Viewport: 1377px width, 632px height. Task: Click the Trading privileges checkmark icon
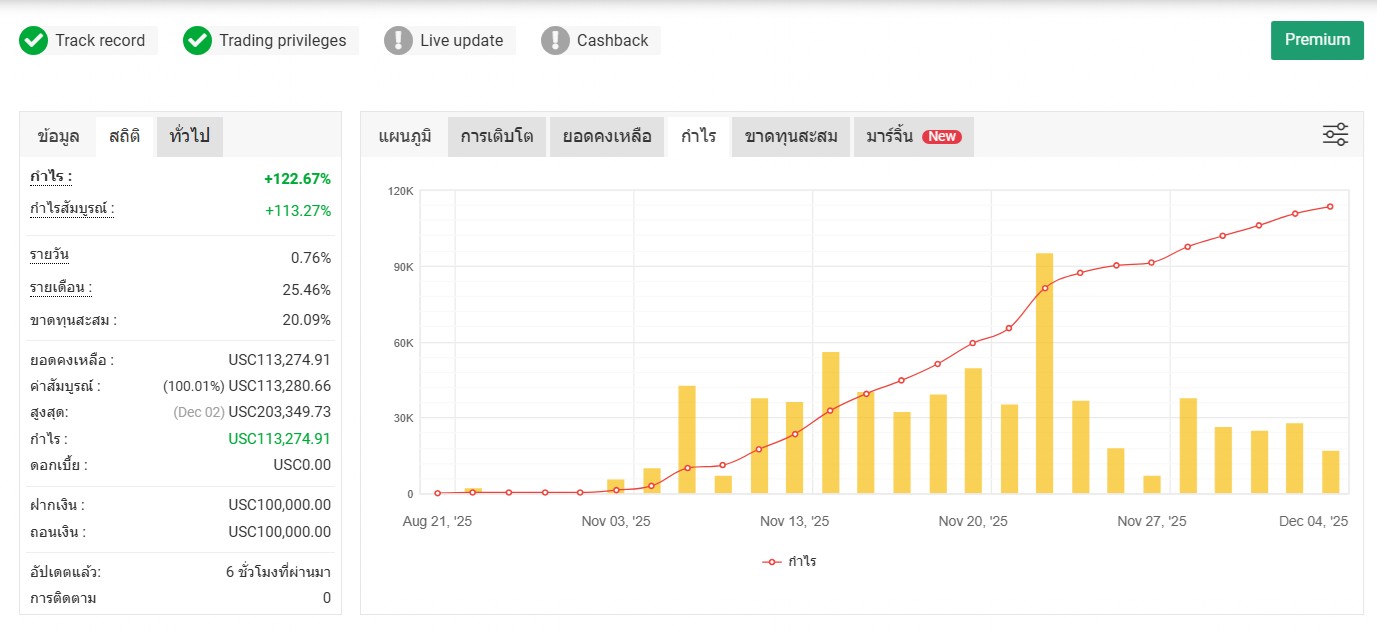pyautogui.click(x=198, y=41)
